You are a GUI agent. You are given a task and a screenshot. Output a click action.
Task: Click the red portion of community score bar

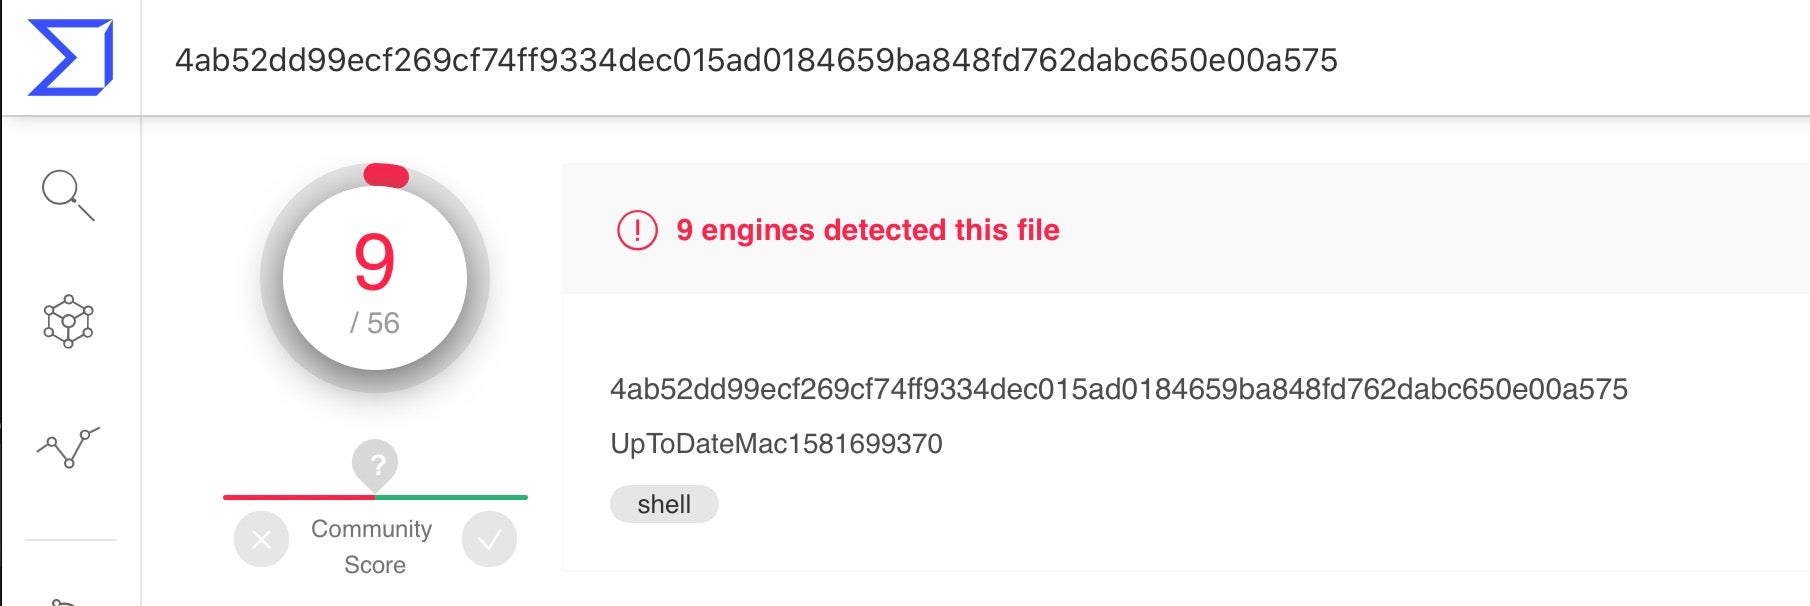(x=298, y=497)
